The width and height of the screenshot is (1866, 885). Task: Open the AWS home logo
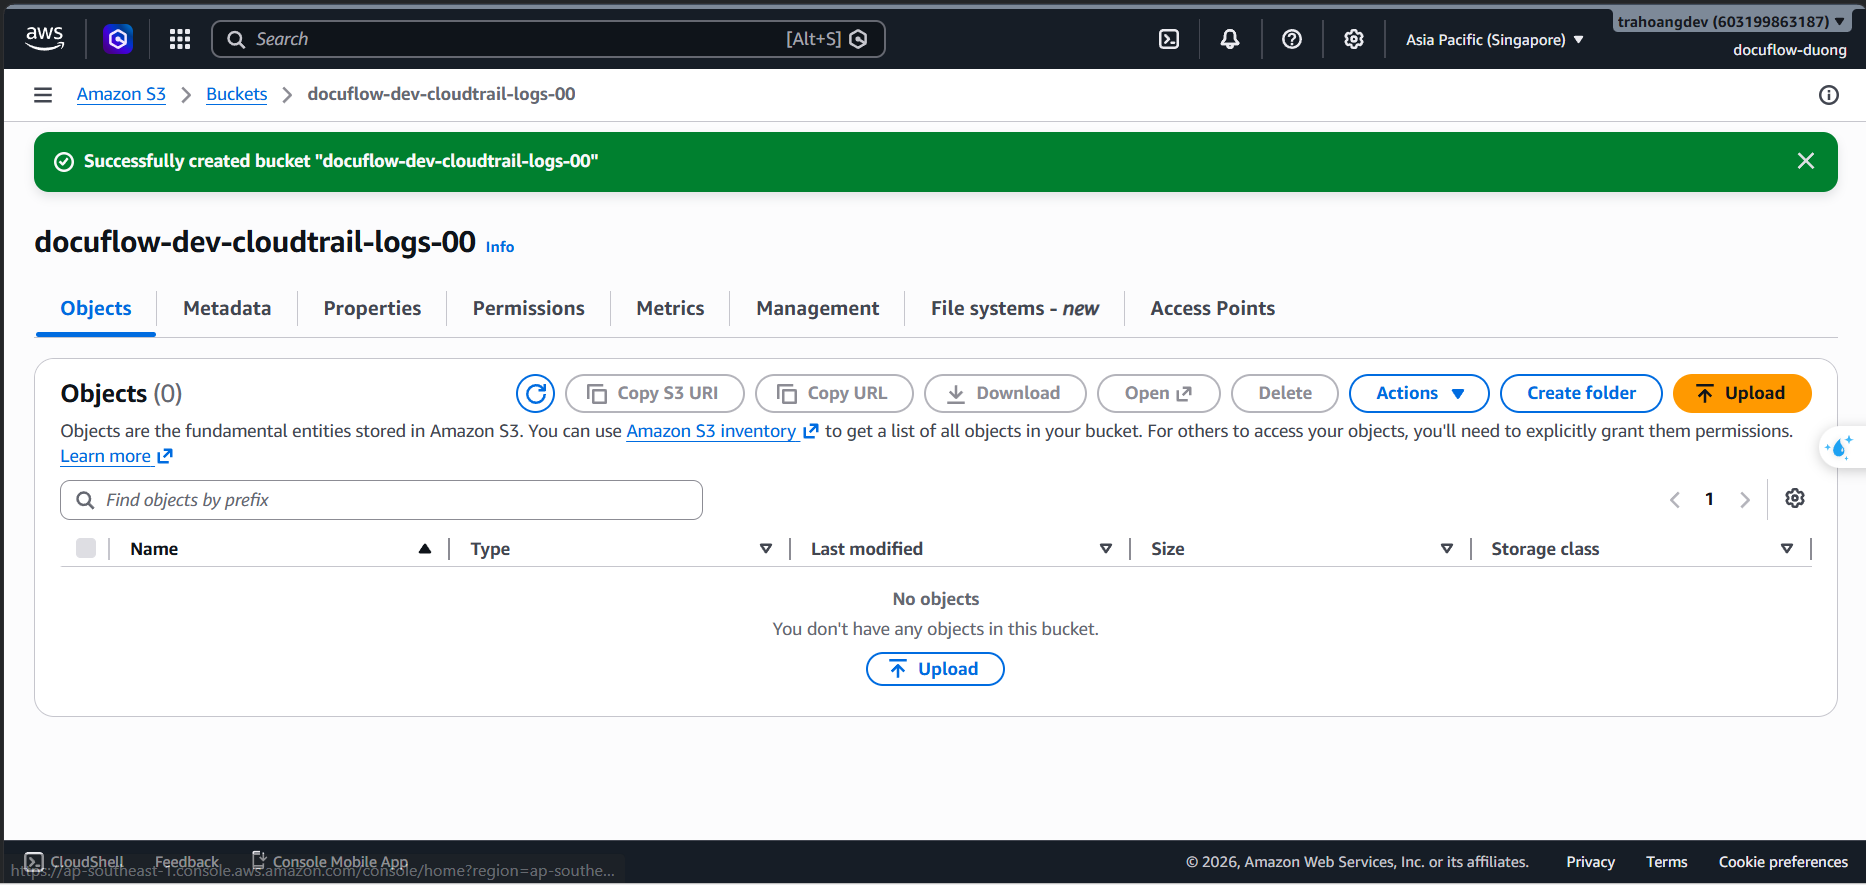coord(44,39)
